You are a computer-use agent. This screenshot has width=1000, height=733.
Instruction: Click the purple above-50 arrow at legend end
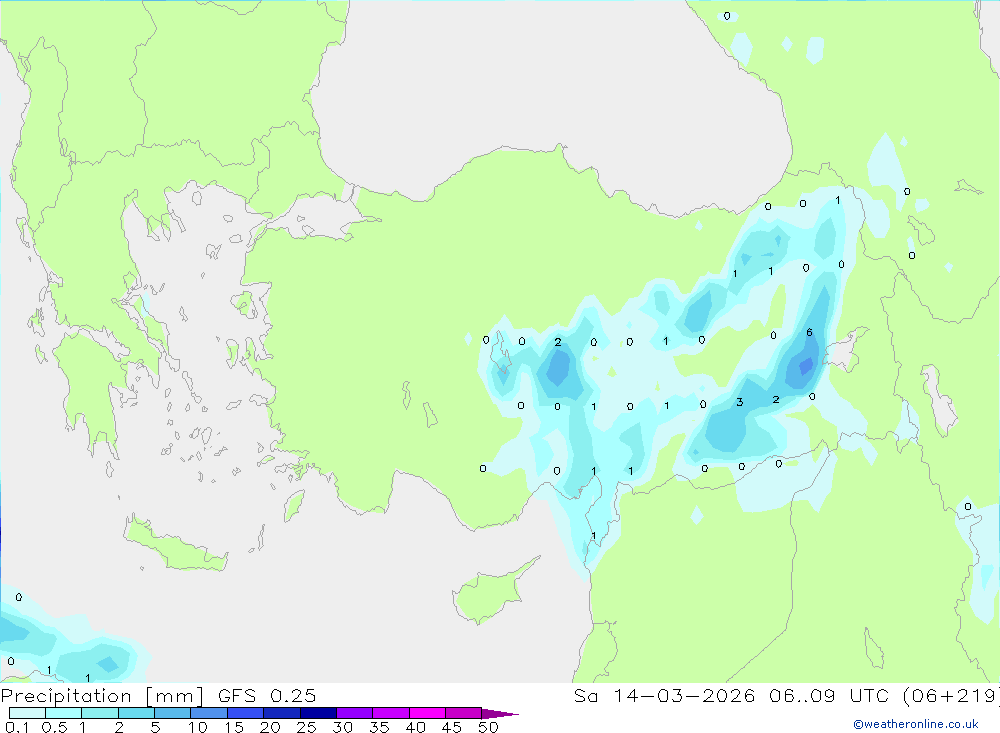(499, 713)
